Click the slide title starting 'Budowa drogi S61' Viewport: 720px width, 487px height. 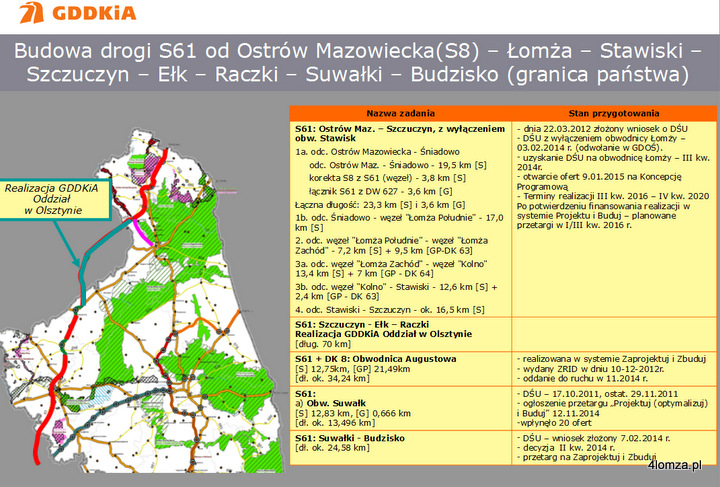pyautogui.click(x=358, y=62)
